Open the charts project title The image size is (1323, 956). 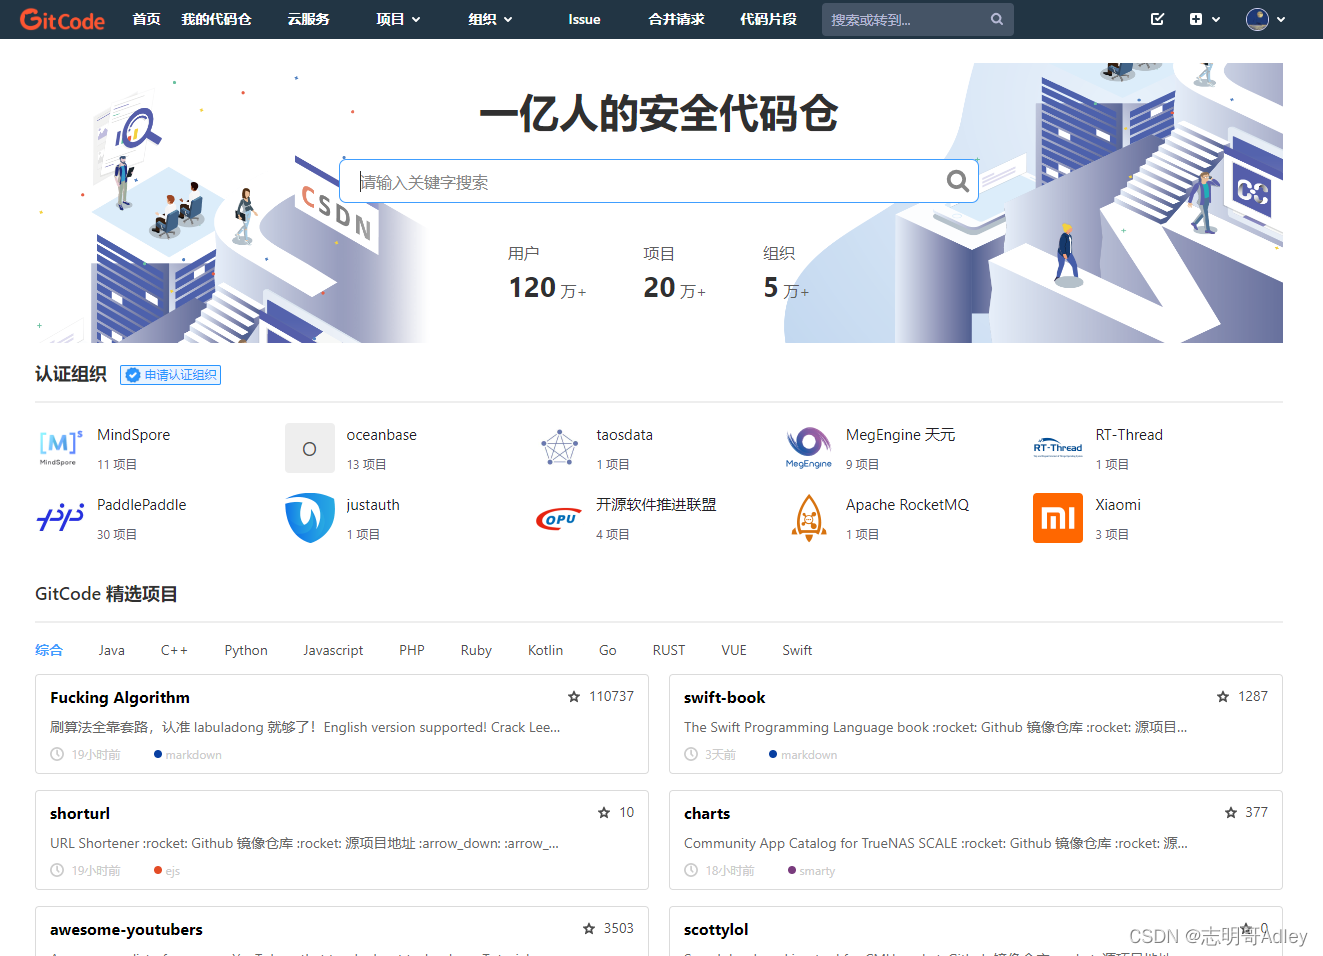click(707, 813)
